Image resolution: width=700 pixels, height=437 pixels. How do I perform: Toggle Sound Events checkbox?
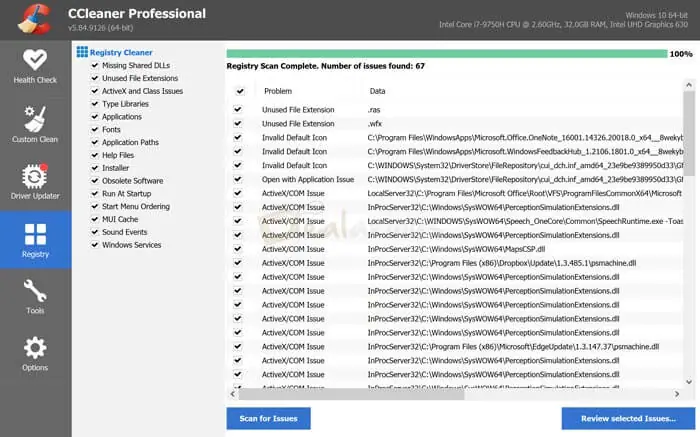tap(95, 232)
